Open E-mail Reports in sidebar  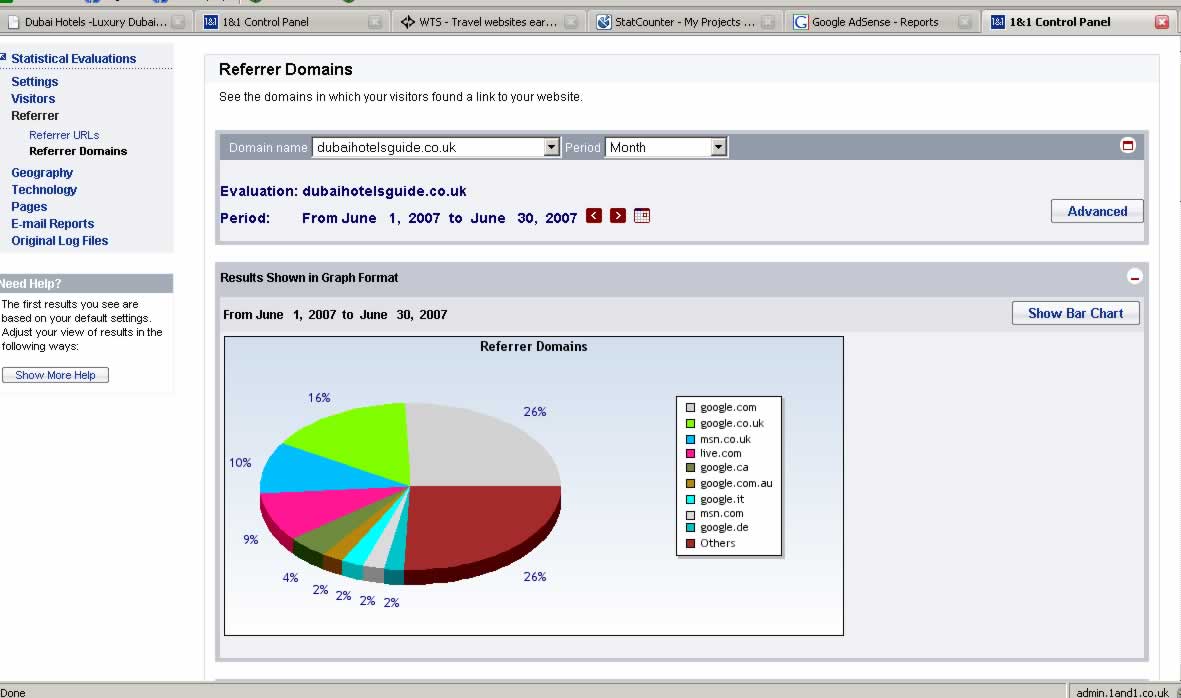53,224
